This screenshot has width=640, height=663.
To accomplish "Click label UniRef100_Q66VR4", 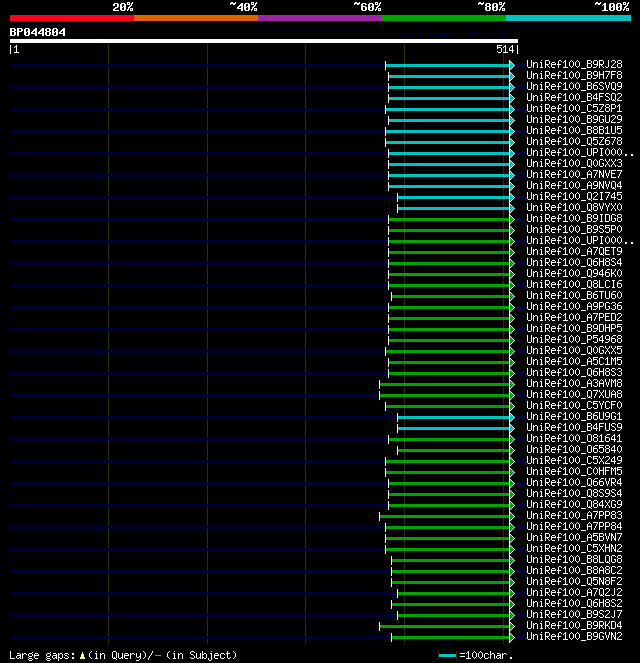I will coord(574,482).
